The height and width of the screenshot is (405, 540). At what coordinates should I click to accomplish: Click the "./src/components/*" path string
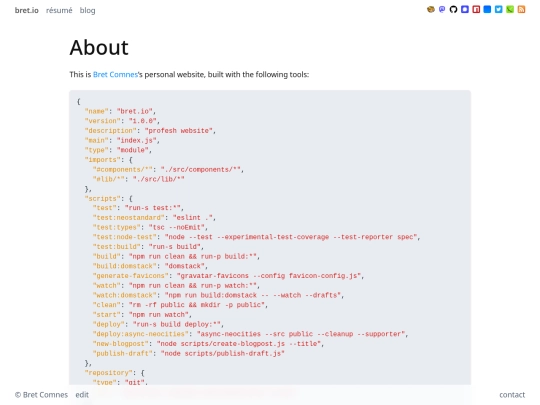tap(201, 169)
